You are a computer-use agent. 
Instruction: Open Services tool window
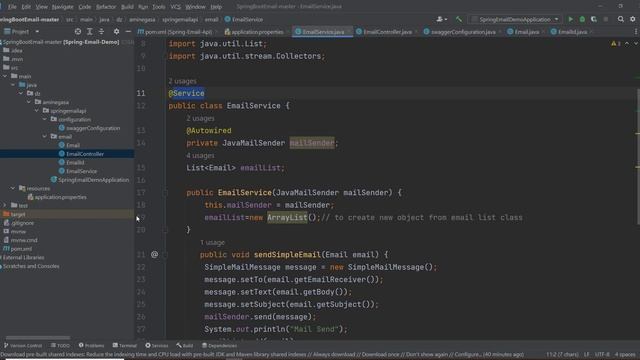157,345
